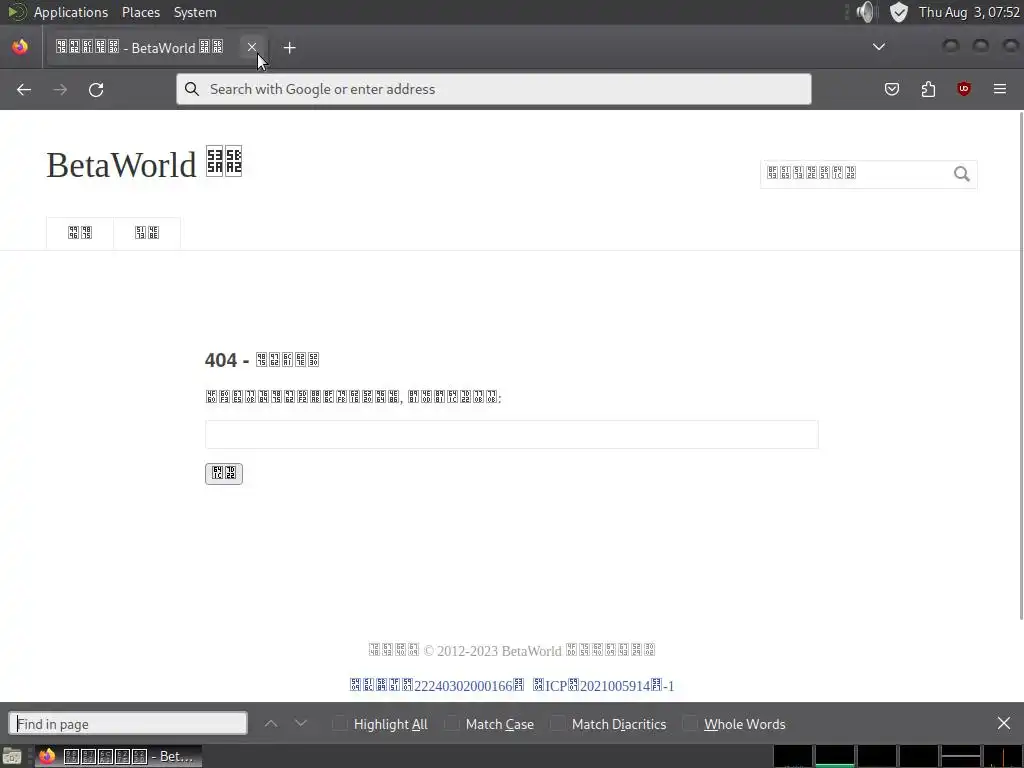Open the ICP 2021005914 link
1024x768 pixels.
coord(603,686)
